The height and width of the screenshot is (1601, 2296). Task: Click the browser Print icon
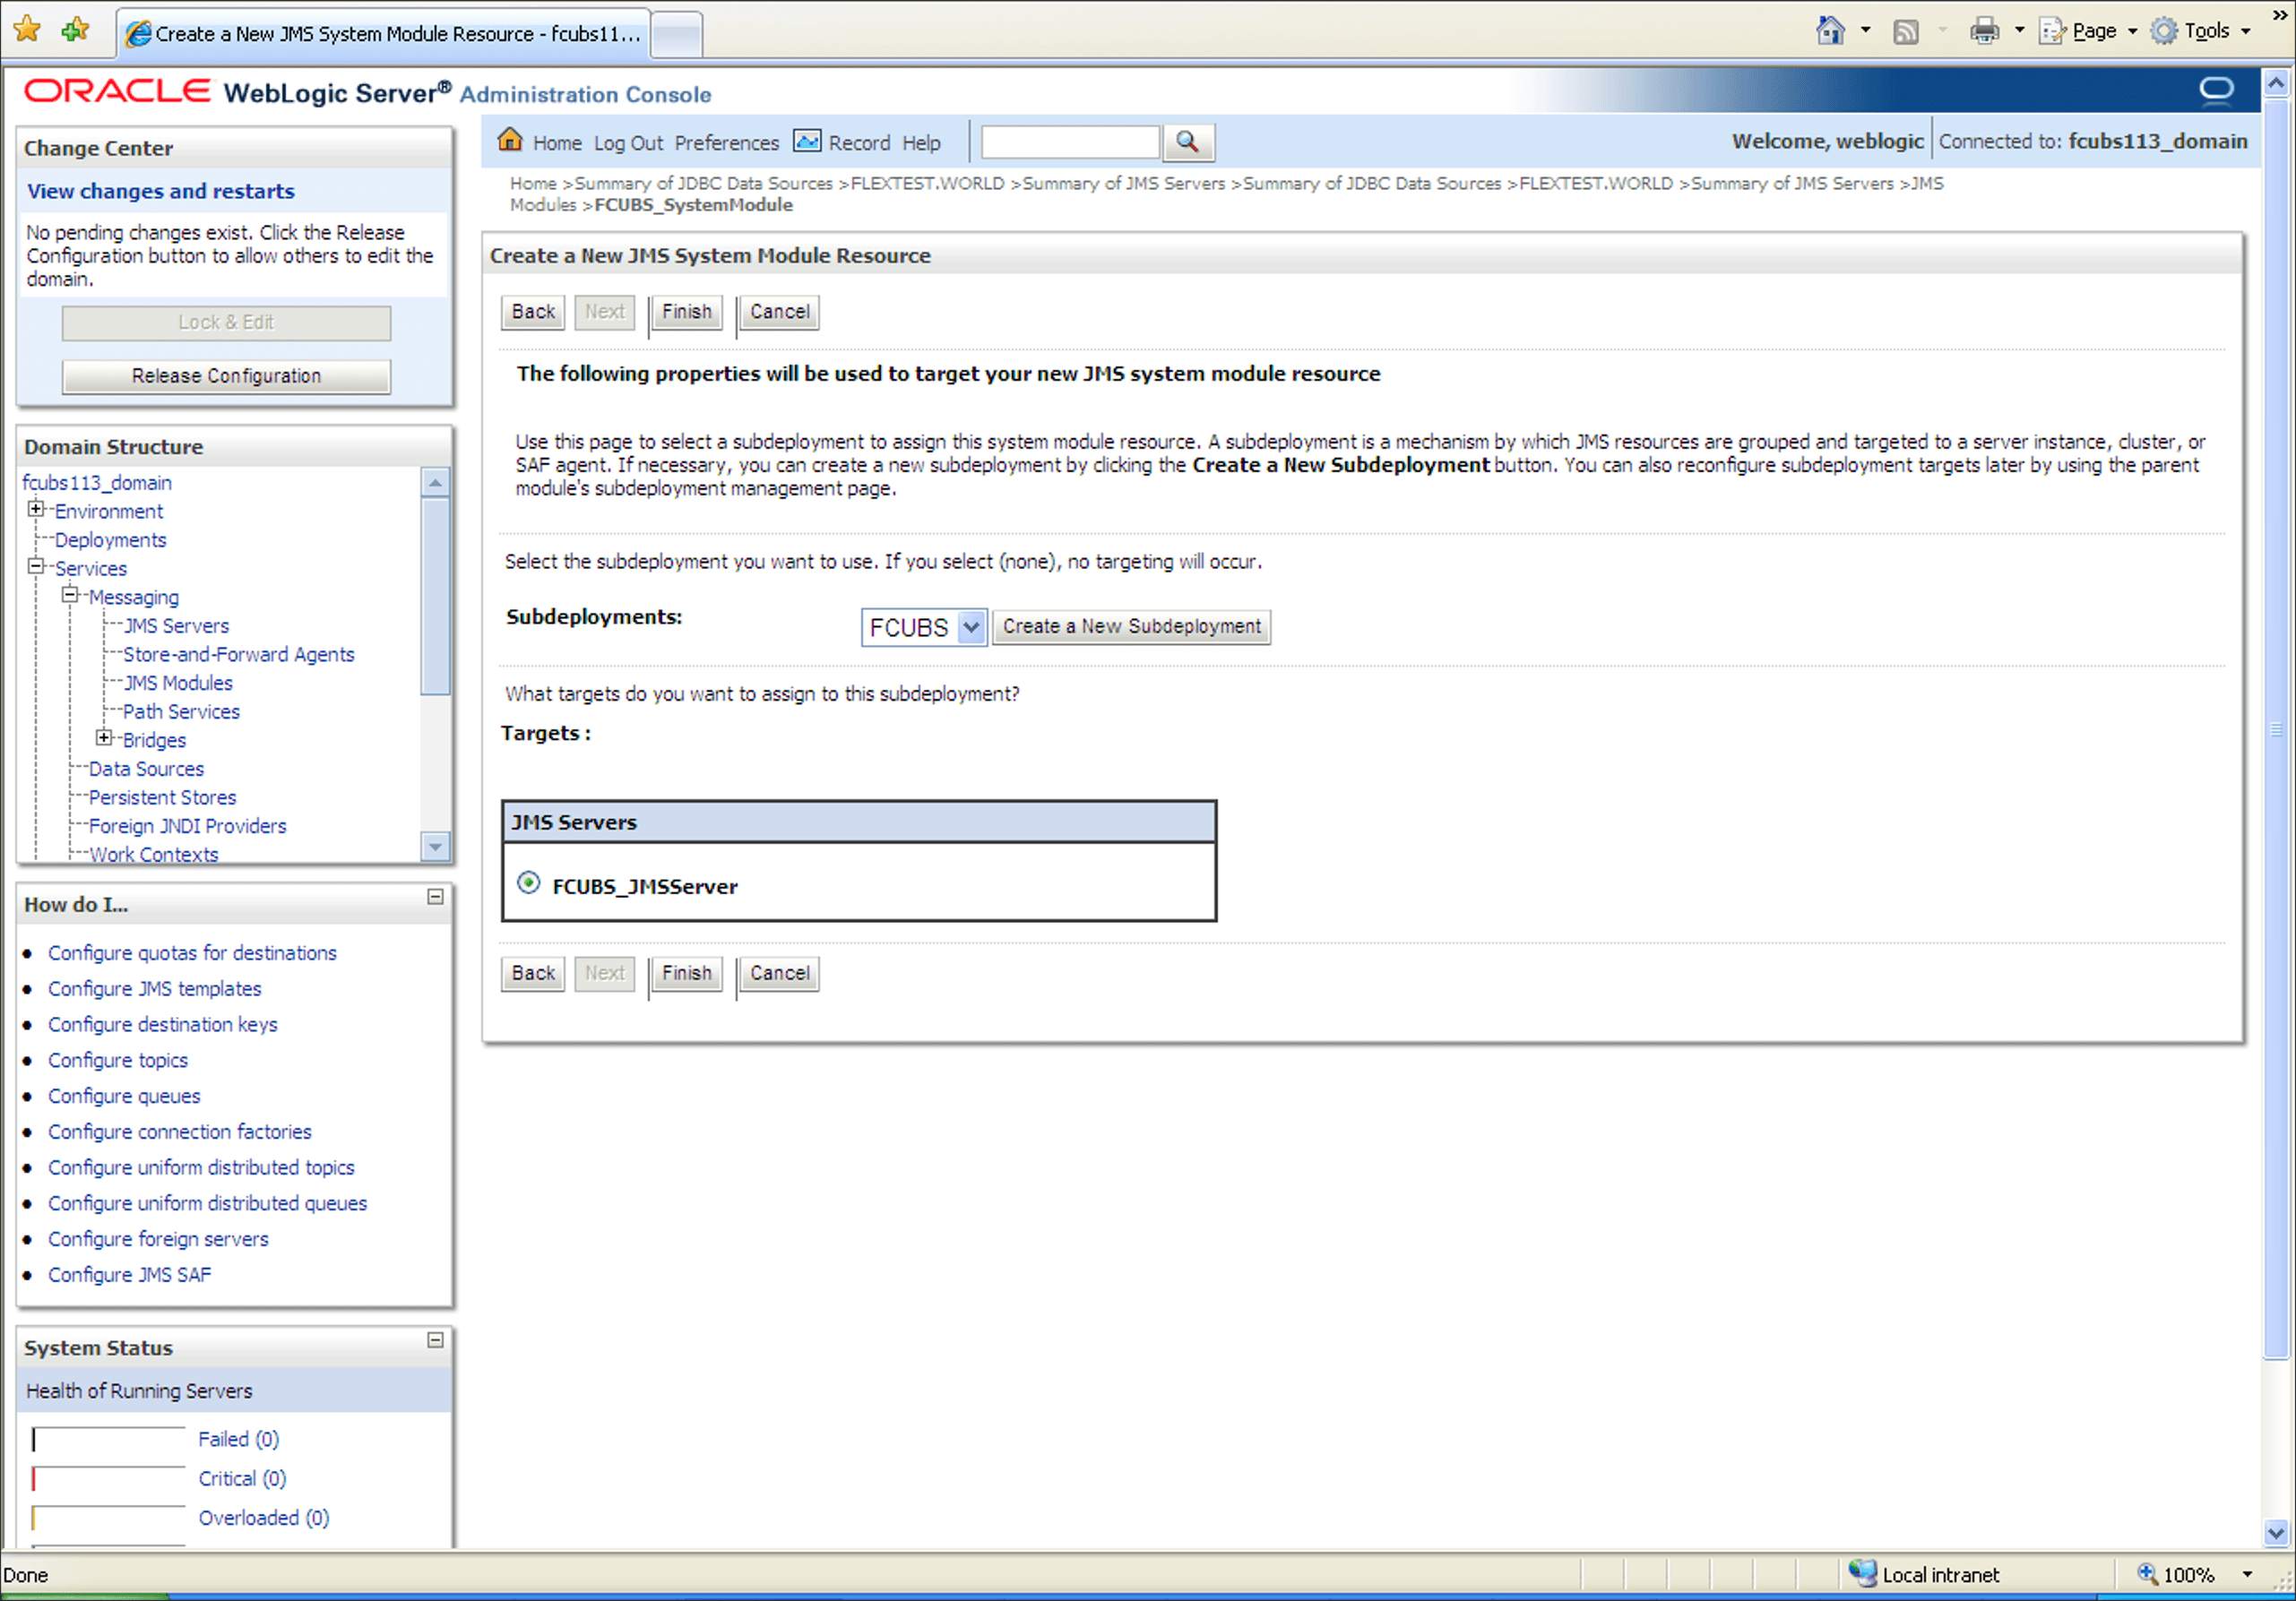[x=1983, y=32]
